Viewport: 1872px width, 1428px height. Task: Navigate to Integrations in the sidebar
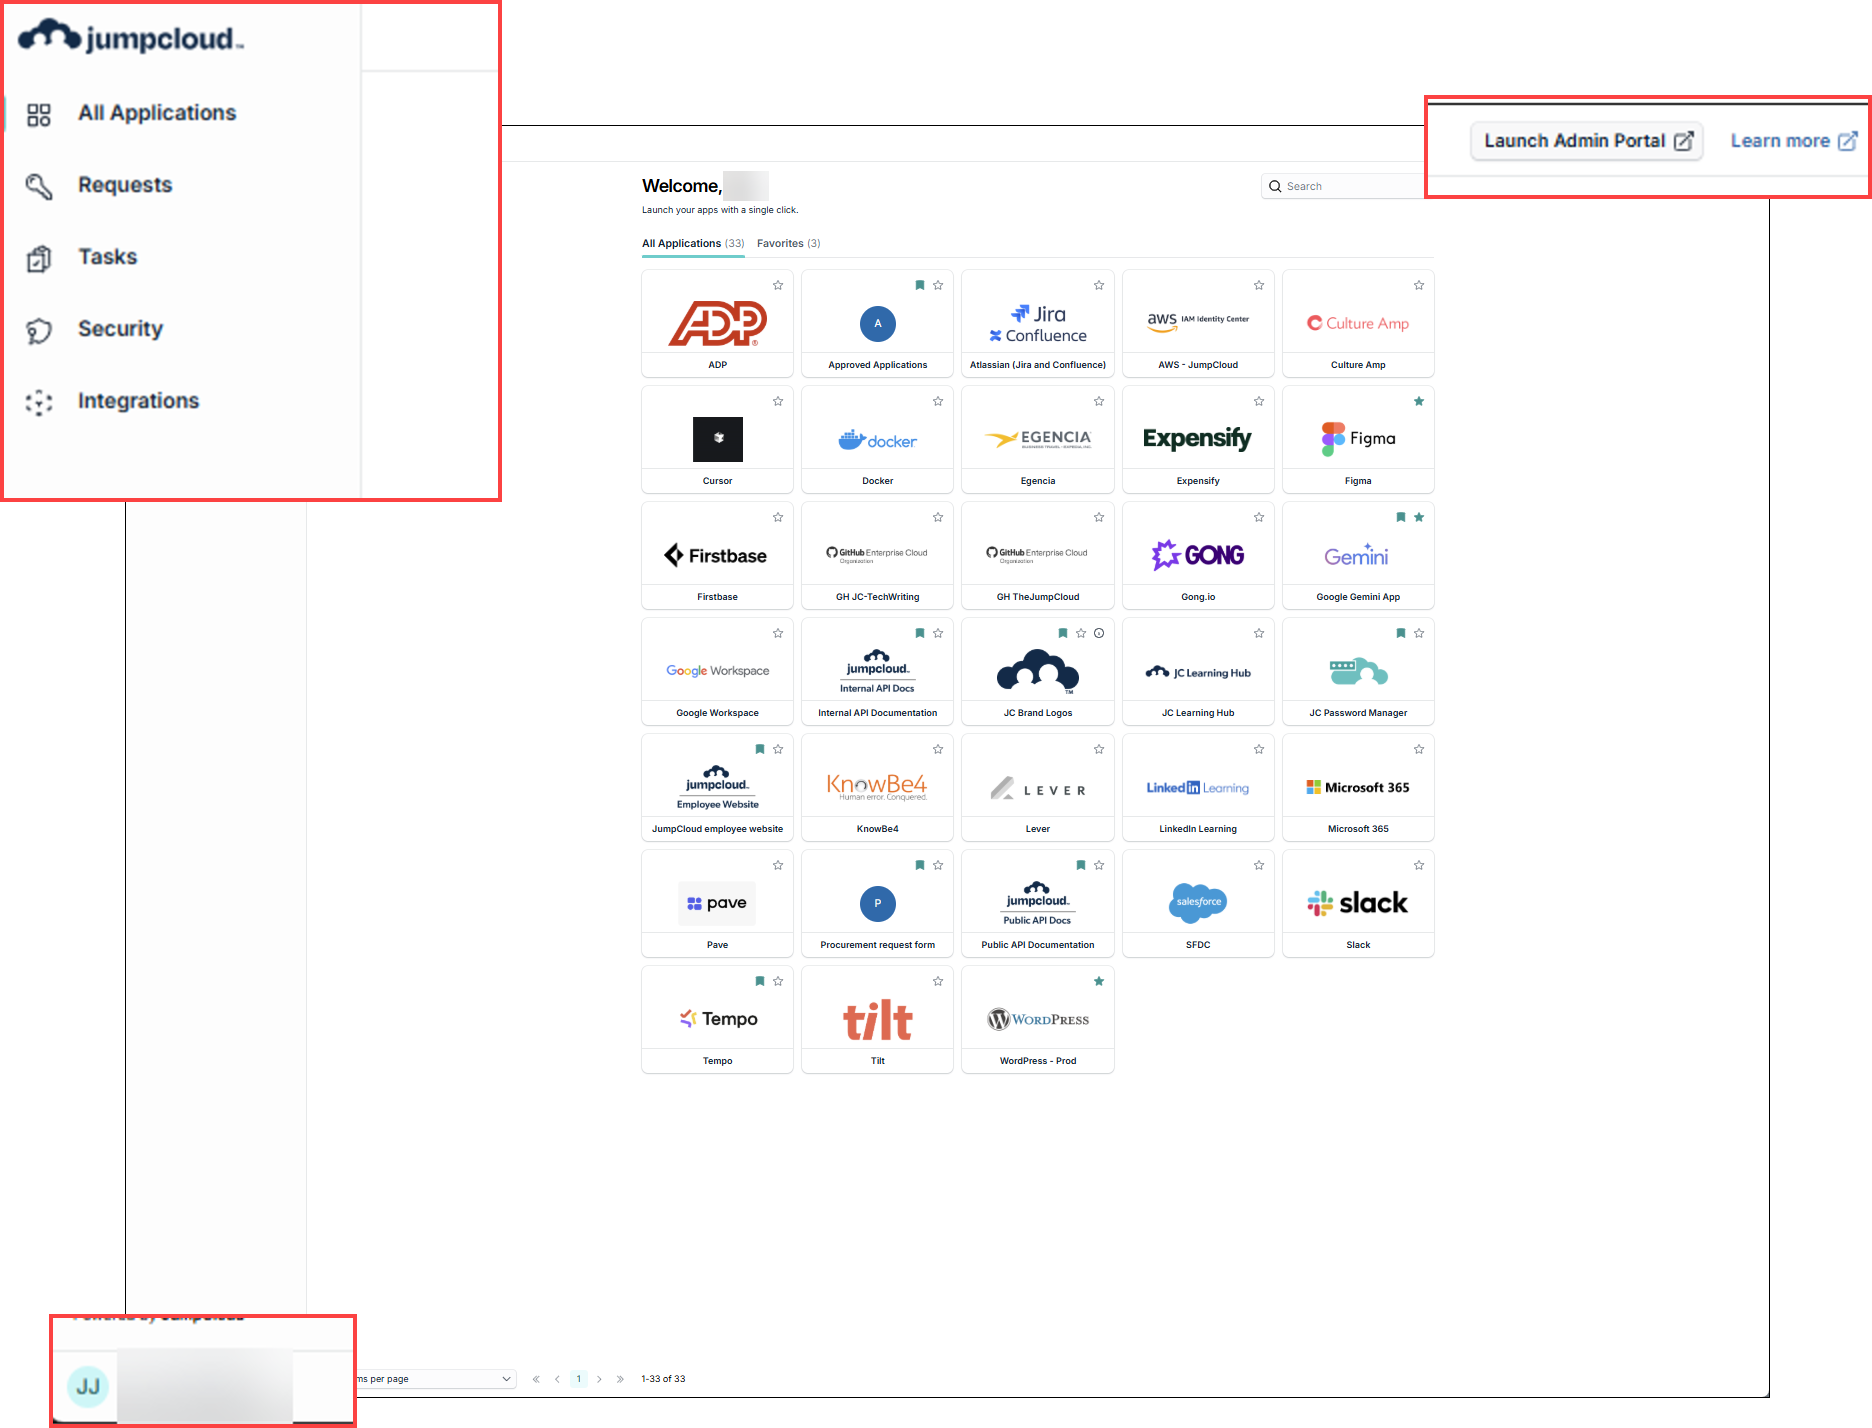(138, 401)
